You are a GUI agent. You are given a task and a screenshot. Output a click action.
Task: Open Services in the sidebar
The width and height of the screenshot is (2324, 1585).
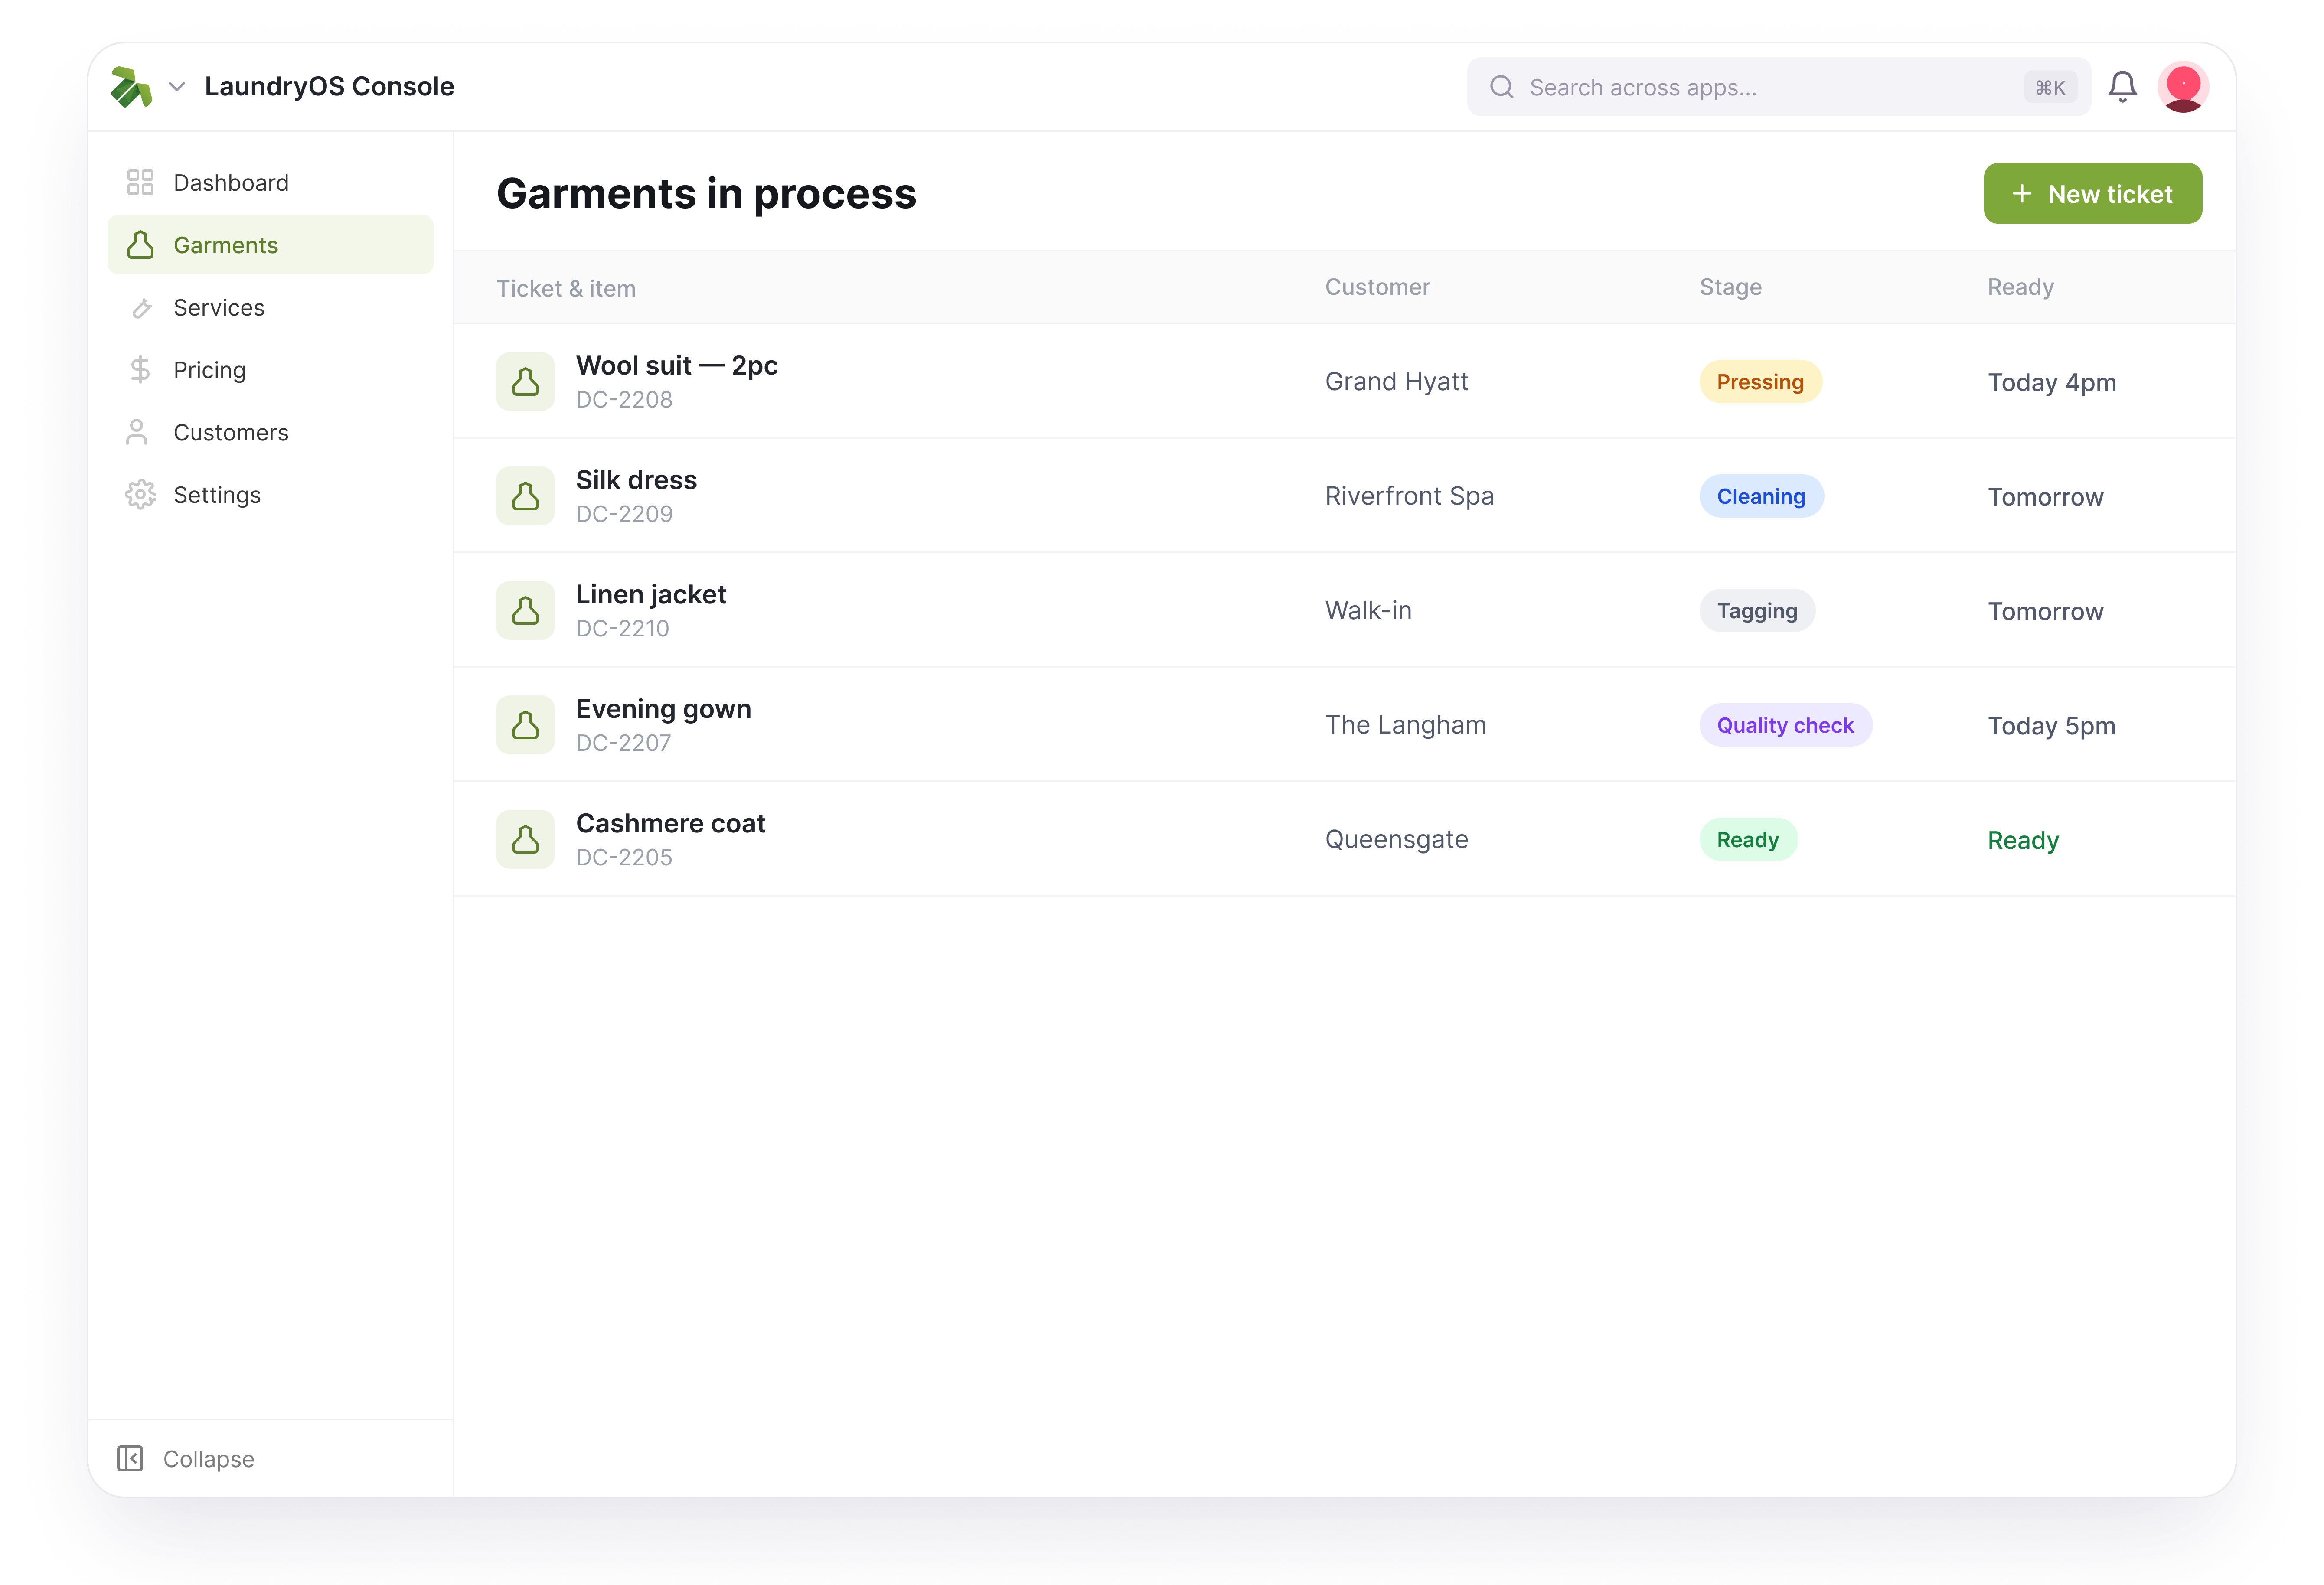point(270,307)
